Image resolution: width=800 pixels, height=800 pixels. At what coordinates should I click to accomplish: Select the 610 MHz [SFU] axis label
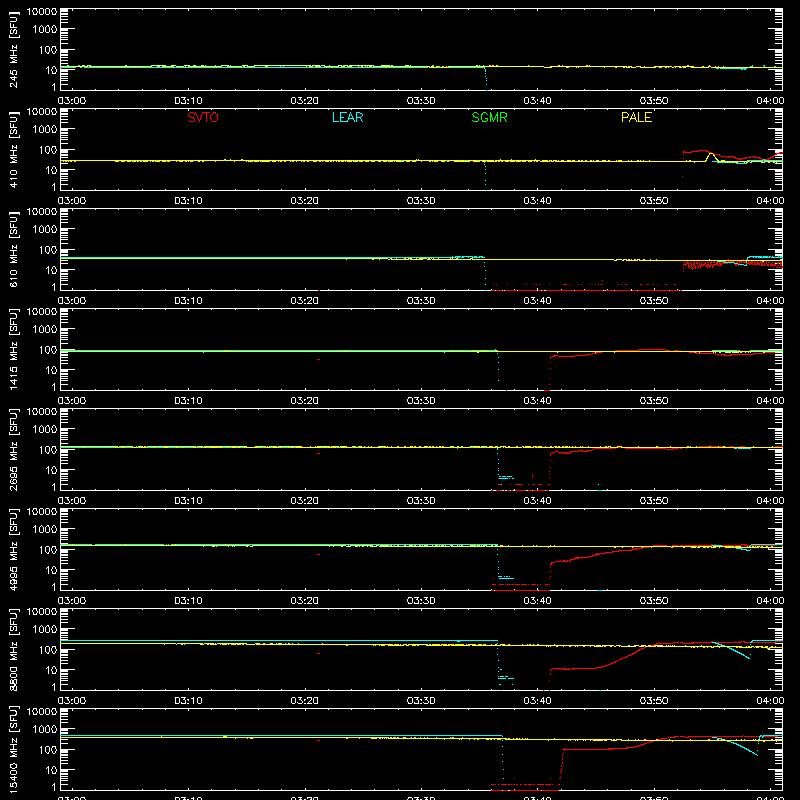click(14, 250)
